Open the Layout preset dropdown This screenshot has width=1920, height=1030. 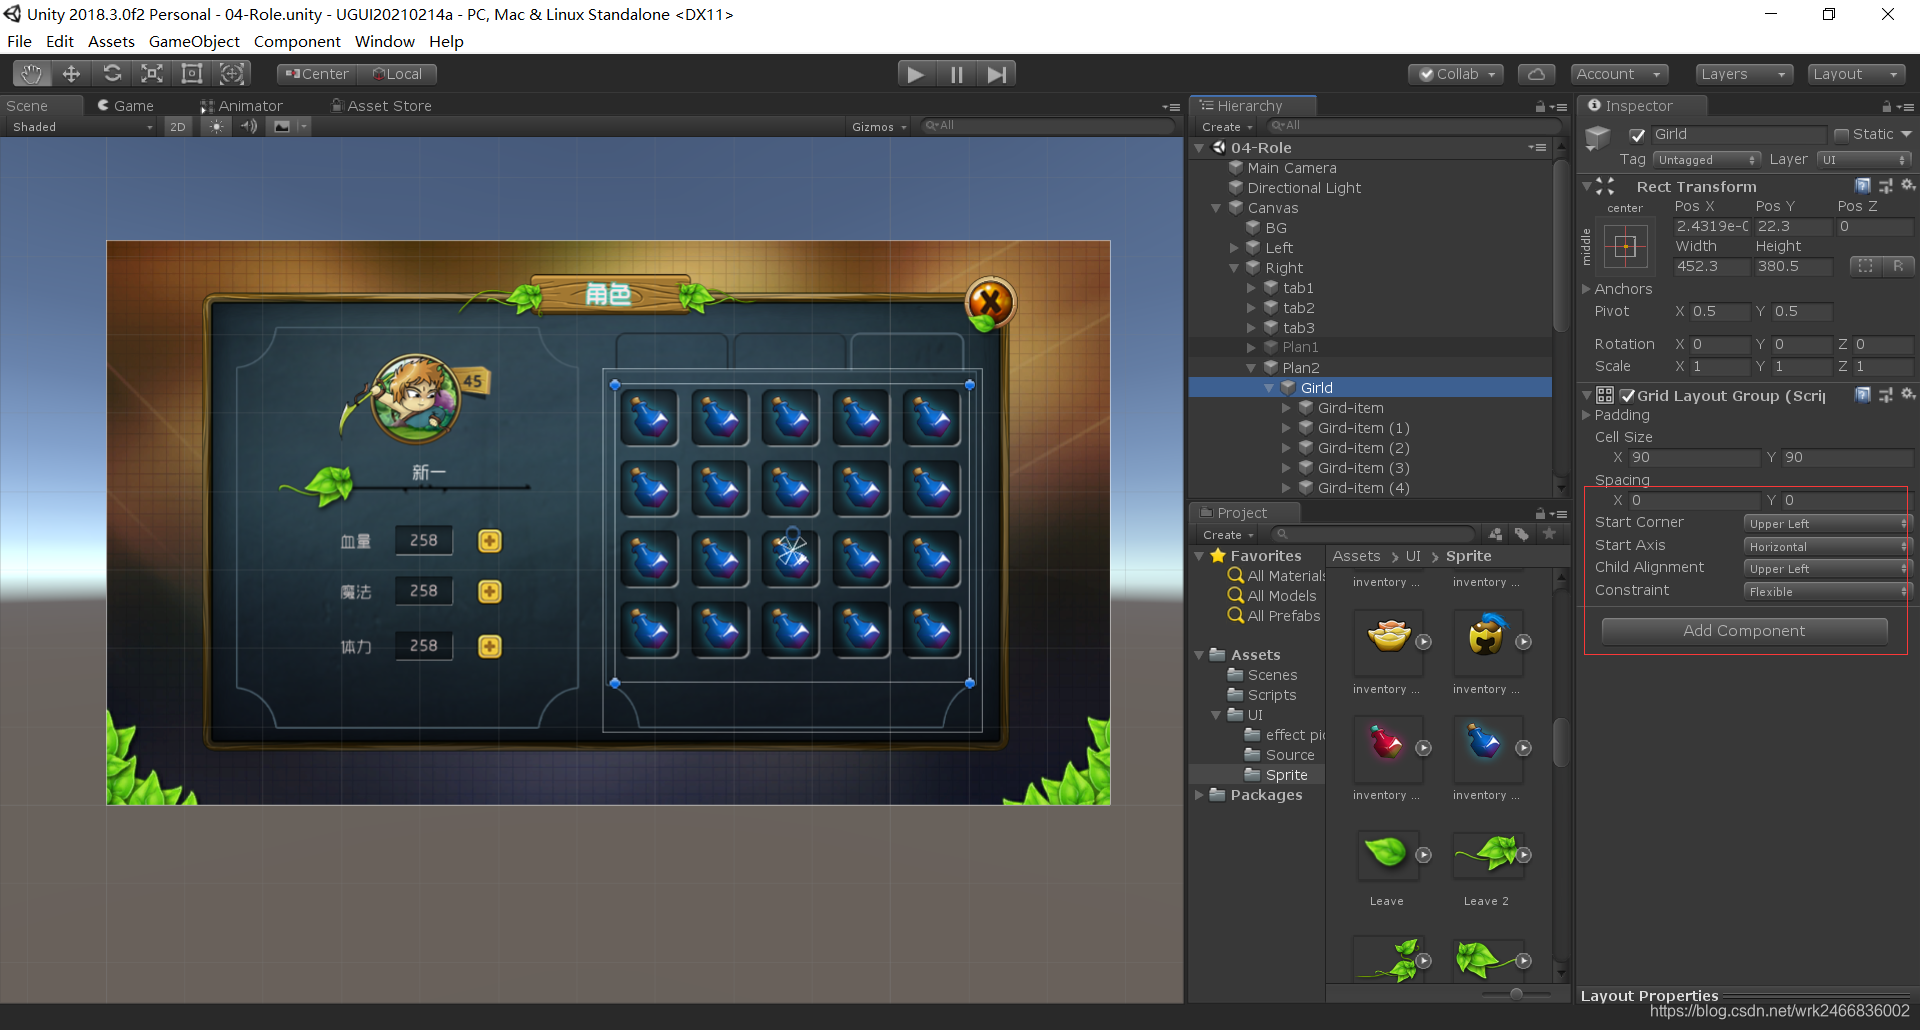(1856, 73)
